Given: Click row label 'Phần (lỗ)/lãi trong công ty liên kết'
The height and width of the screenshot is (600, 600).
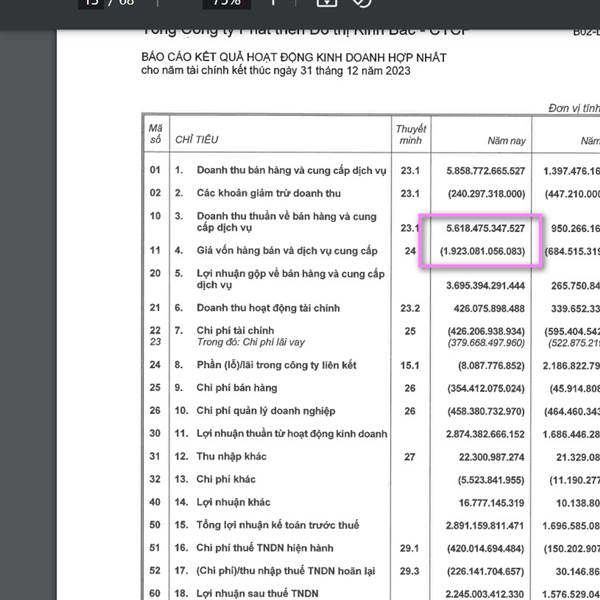Looking at the screenshot, I should (276, 365).
